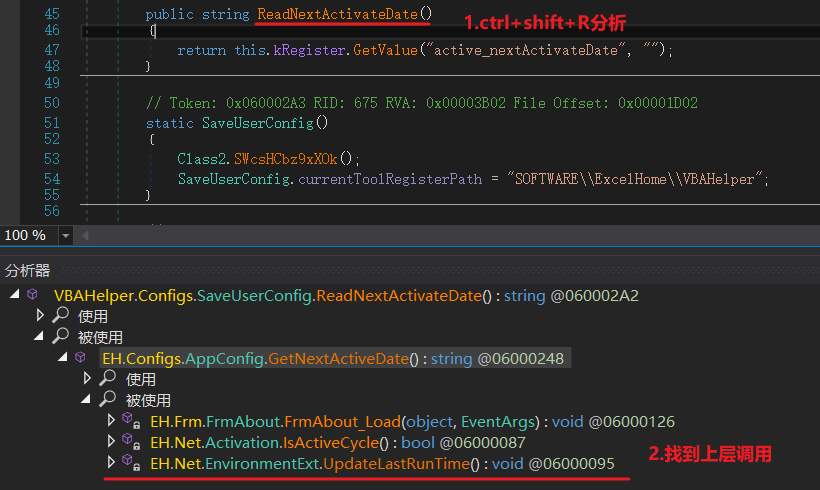Click the 100 % zoom value field
The width and height of the screenshot is (820, 490).
[29, 236]
